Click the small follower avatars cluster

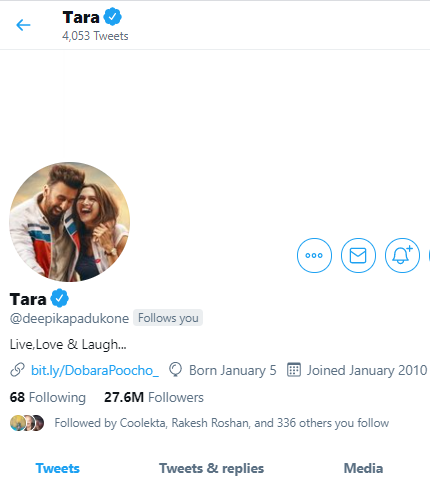(27, 423)
